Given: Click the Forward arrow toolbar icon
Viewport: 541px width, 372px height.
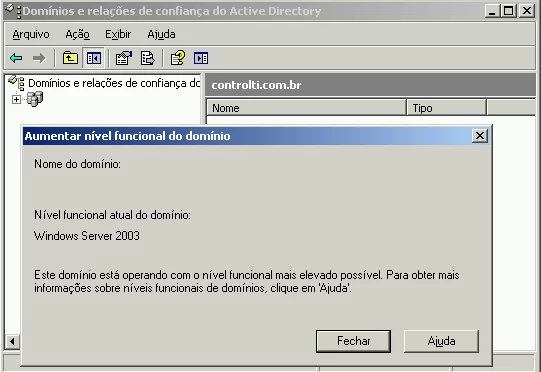Looking at the screenshot, I should click(x=39, y=58).
